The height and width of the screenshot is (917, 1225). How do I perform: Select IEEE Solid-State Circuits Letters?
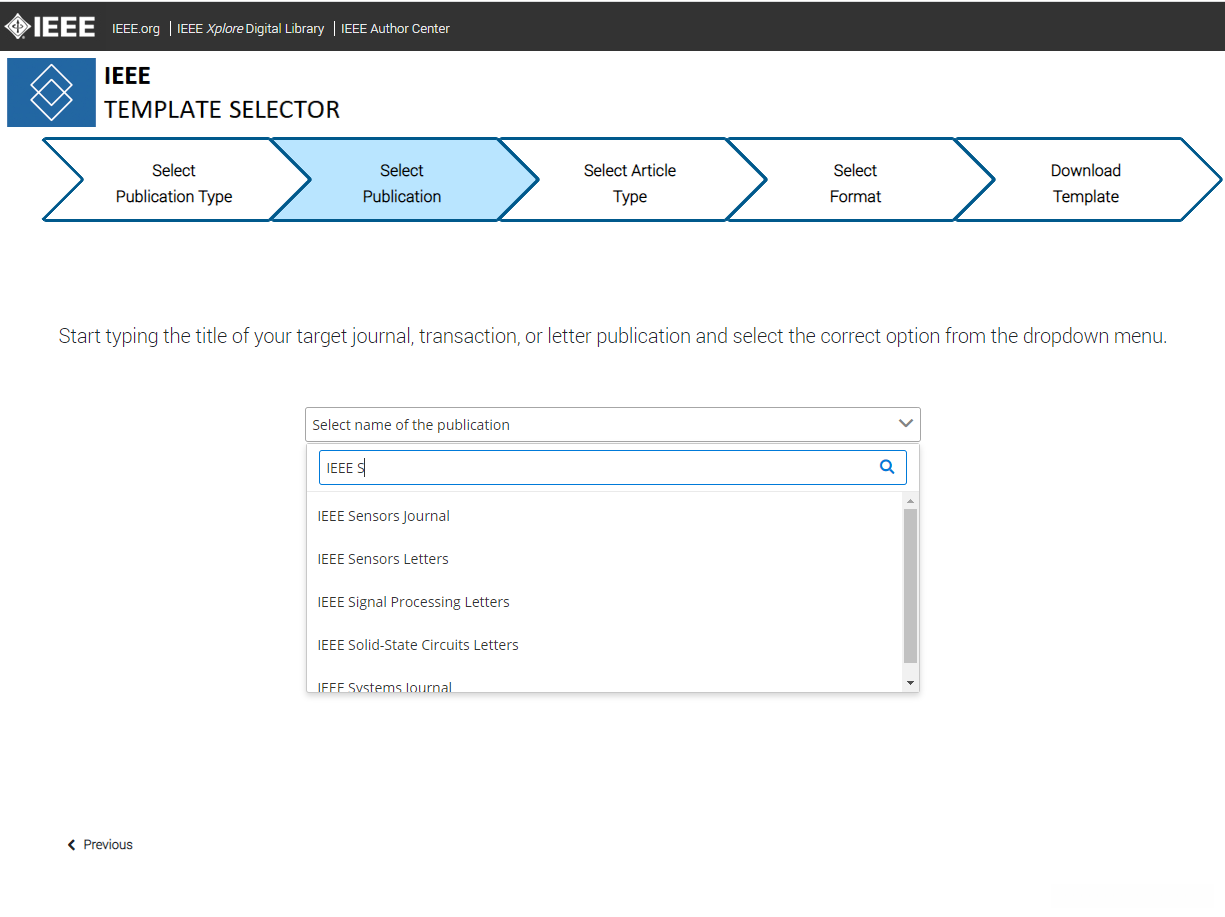coord(418,645)
